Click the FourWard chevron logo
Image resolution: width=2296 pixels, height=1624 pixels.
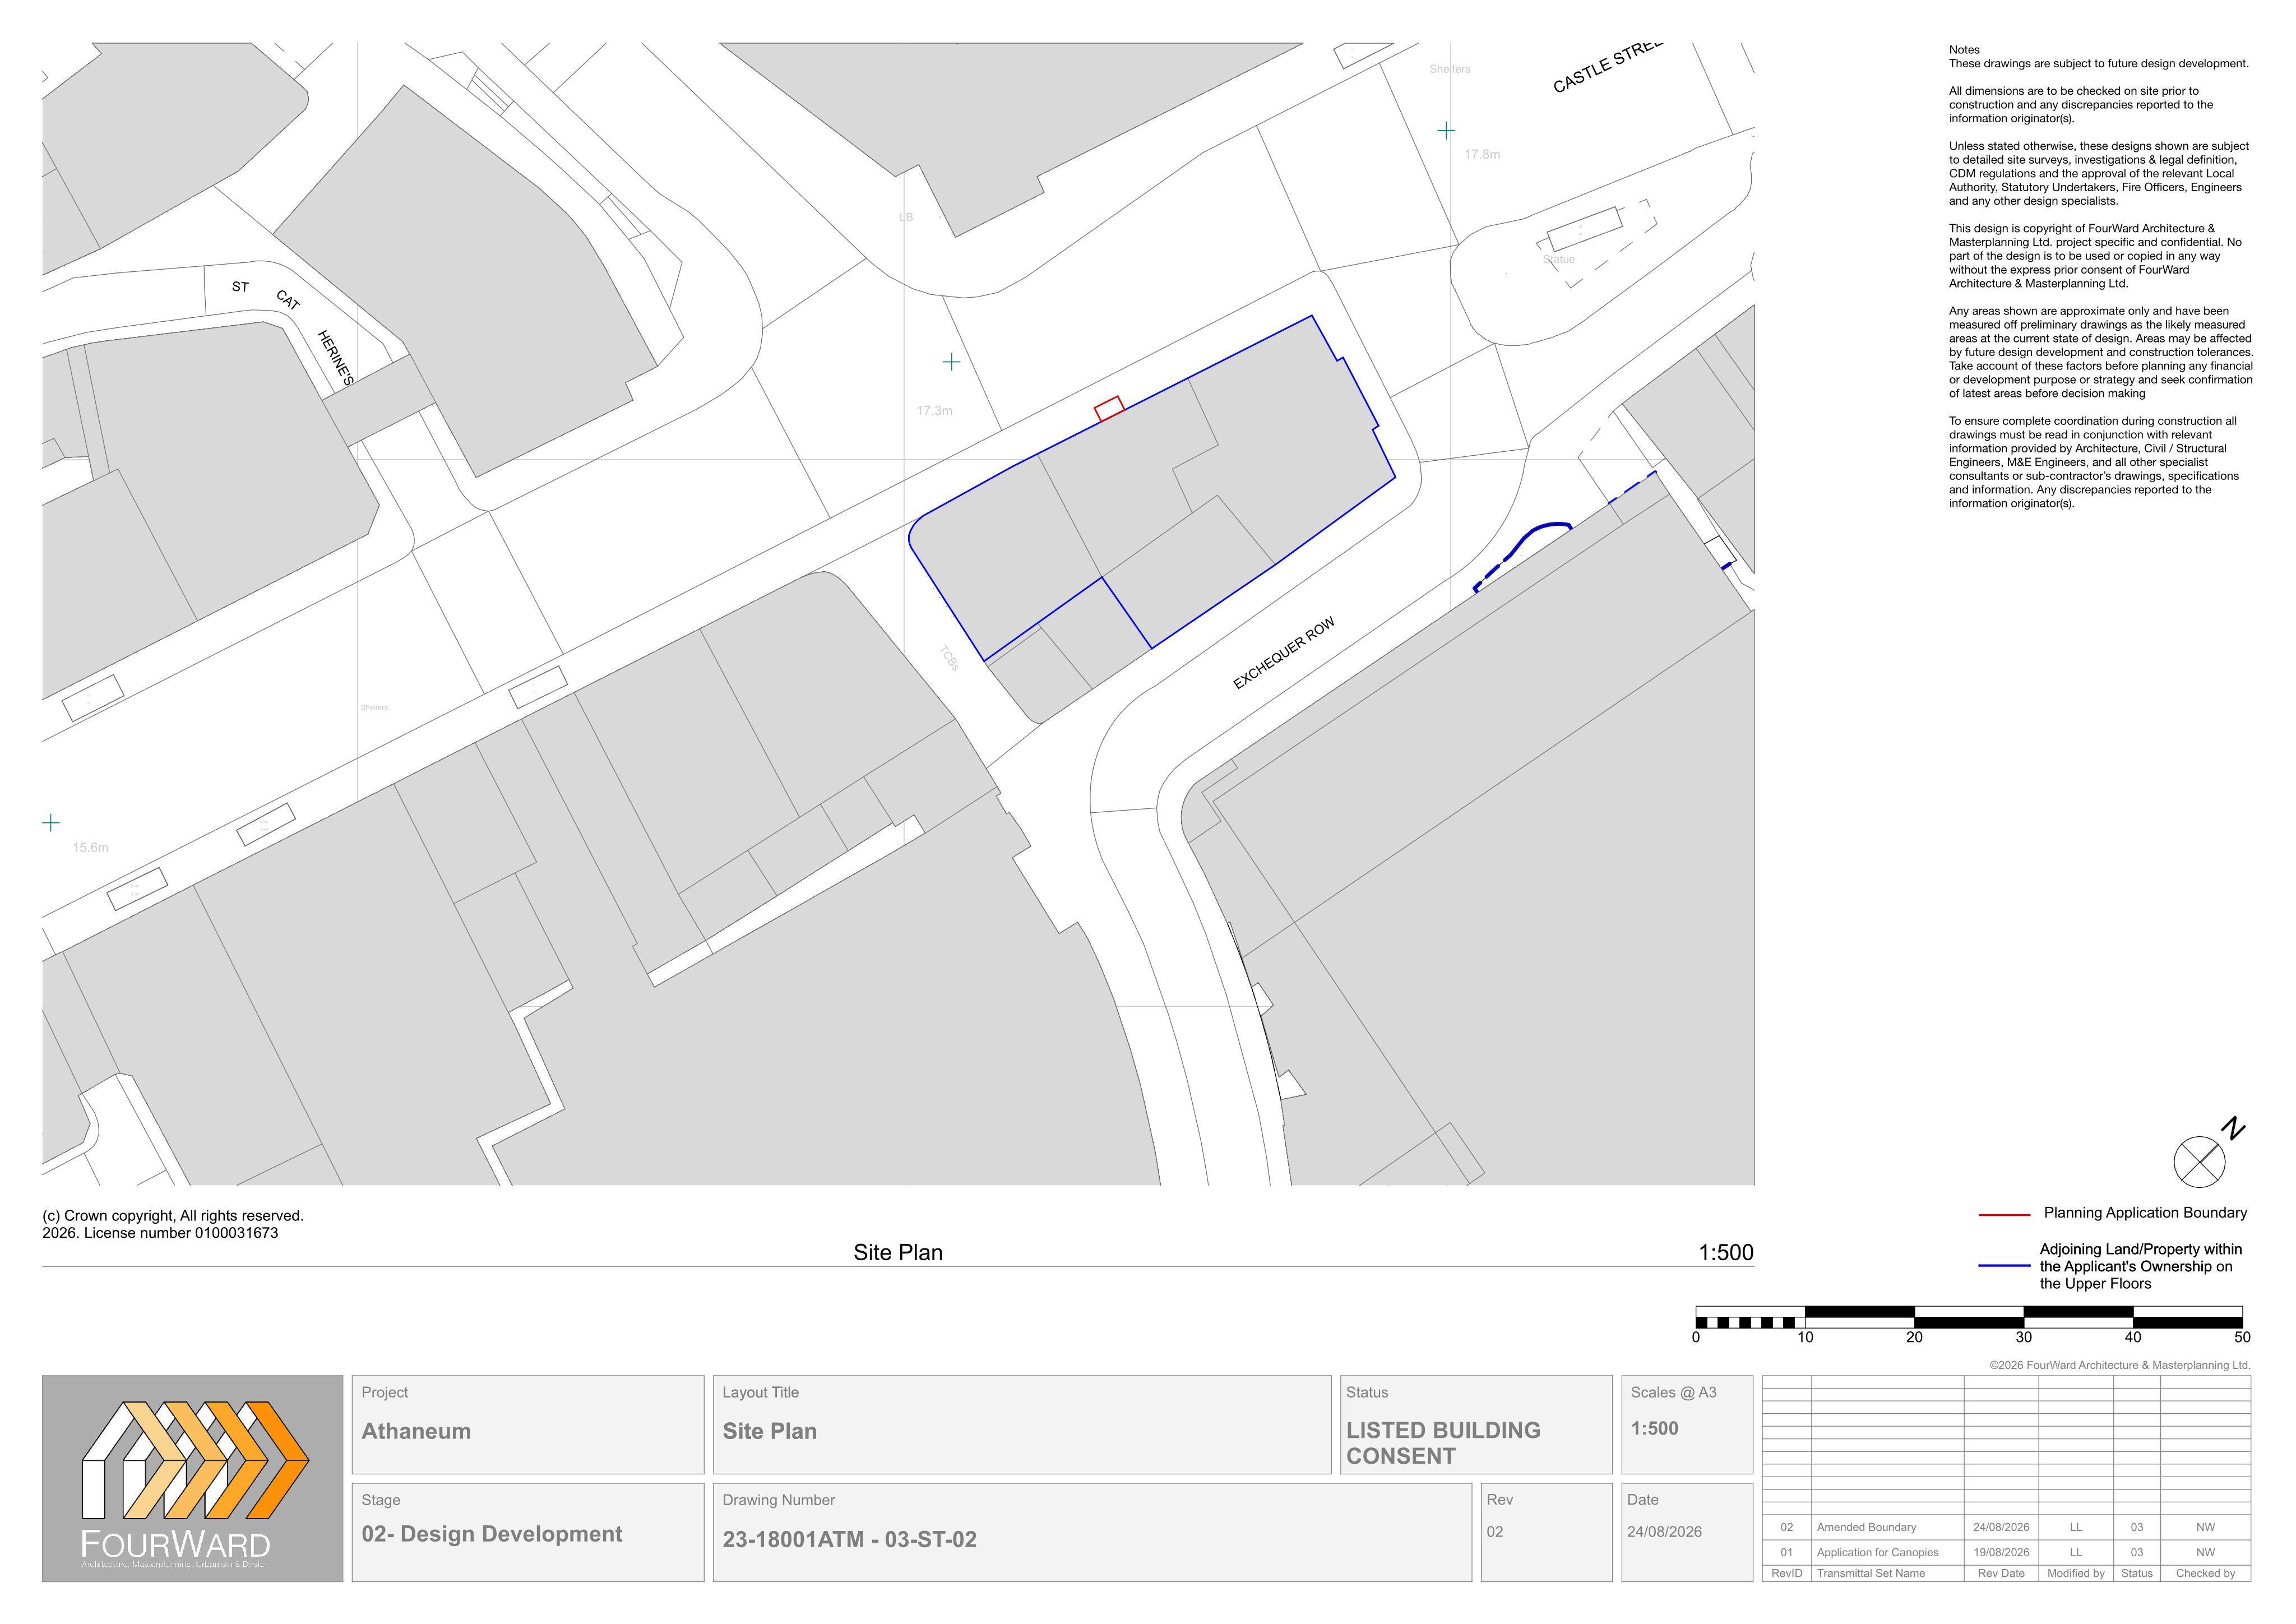pyautogui.click(x=195, y=1459)
